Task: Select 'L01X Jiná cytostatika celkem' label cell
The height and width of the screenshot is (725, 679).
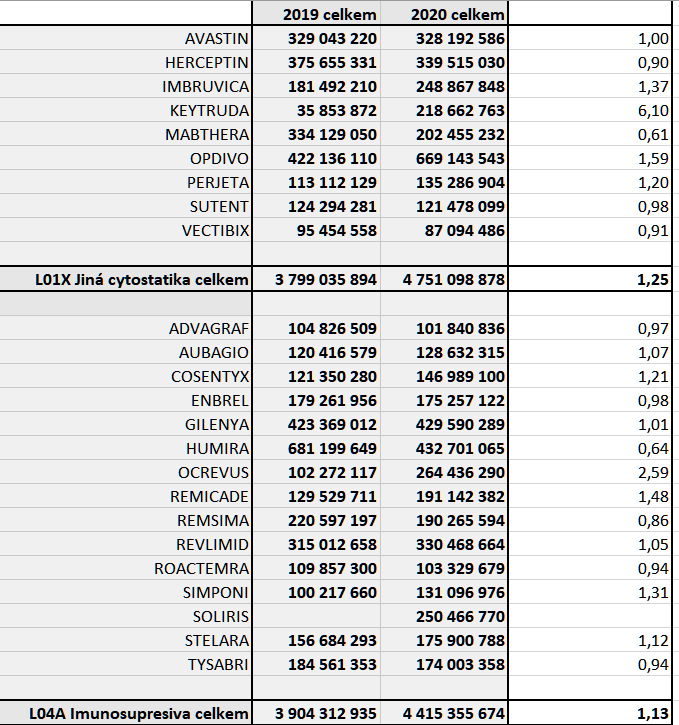Action: tap(126, 279)
